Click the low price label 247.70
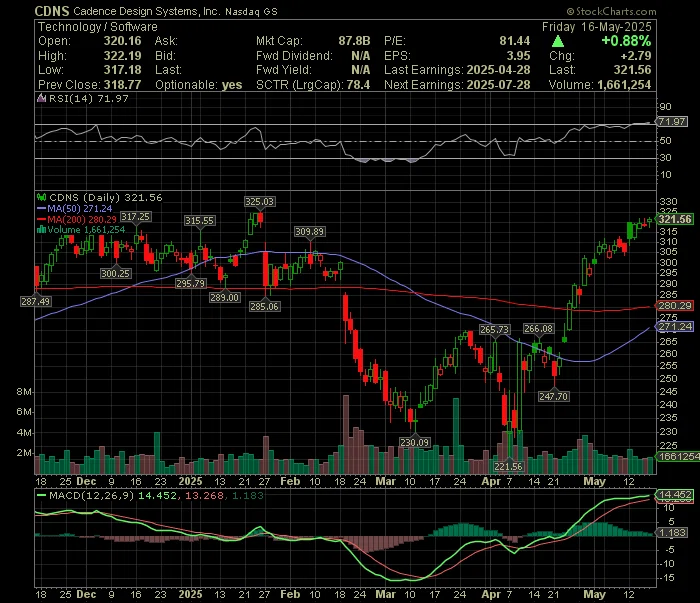The image size is (700, 603). (554, 396)
